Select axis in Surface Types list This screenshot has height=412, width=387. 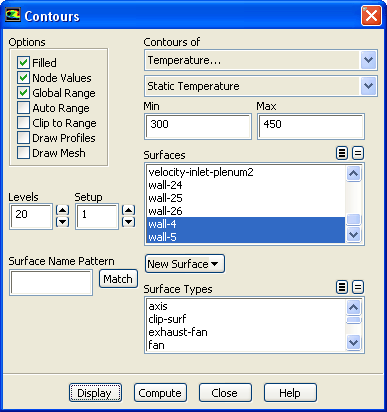pyautogui.click(x=246, y=306)
